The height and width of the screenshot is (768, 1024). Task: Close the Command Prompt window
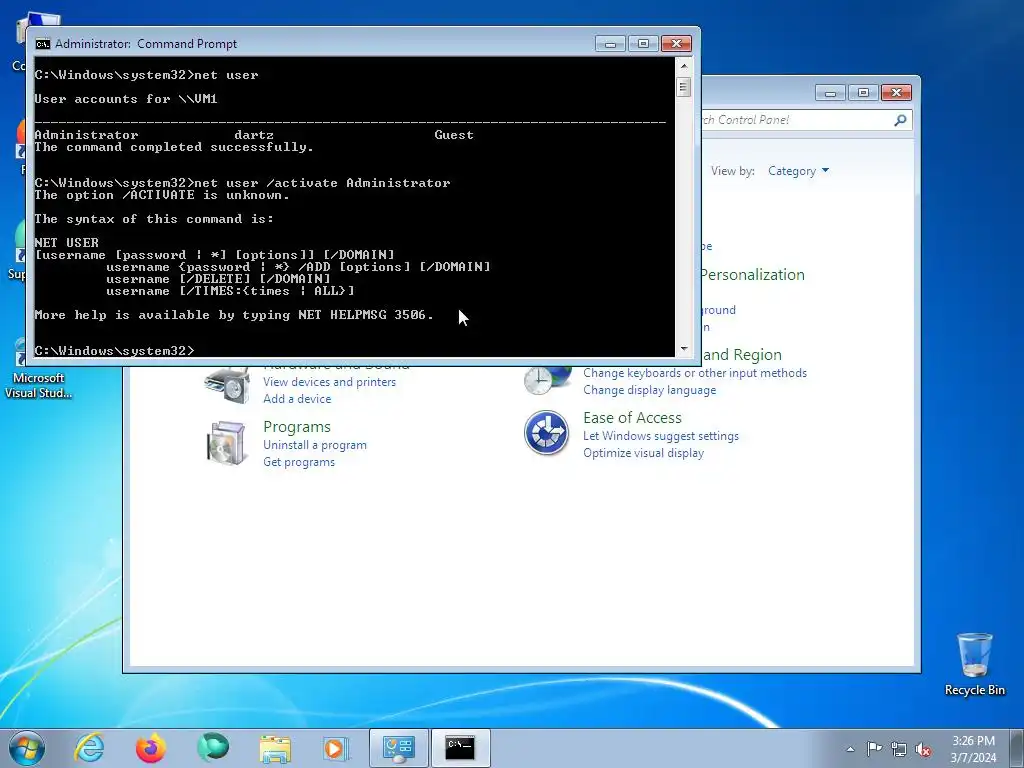pyautogui.click(x=676, y=44)
